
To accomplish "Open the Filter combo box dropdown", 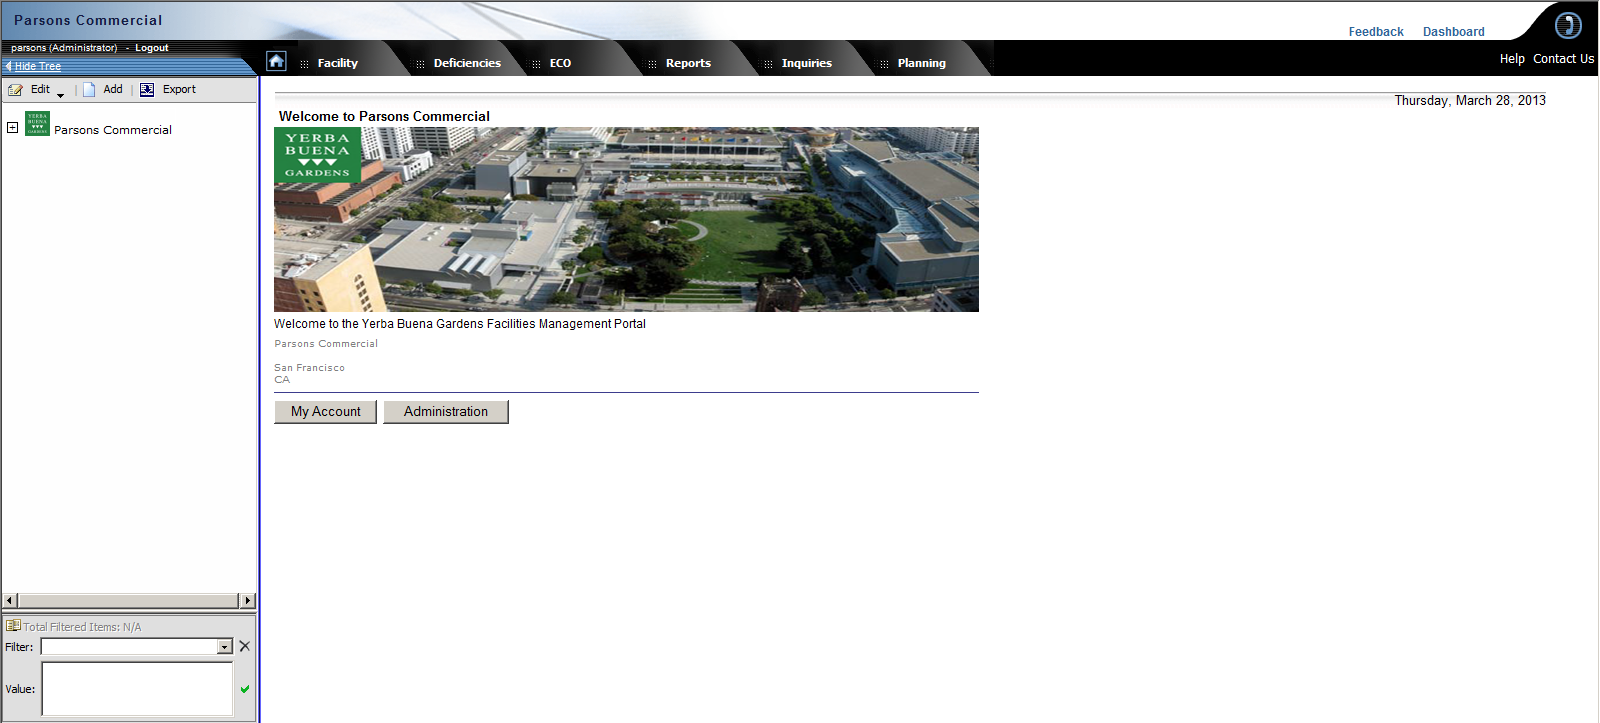I will click(225, 647).
